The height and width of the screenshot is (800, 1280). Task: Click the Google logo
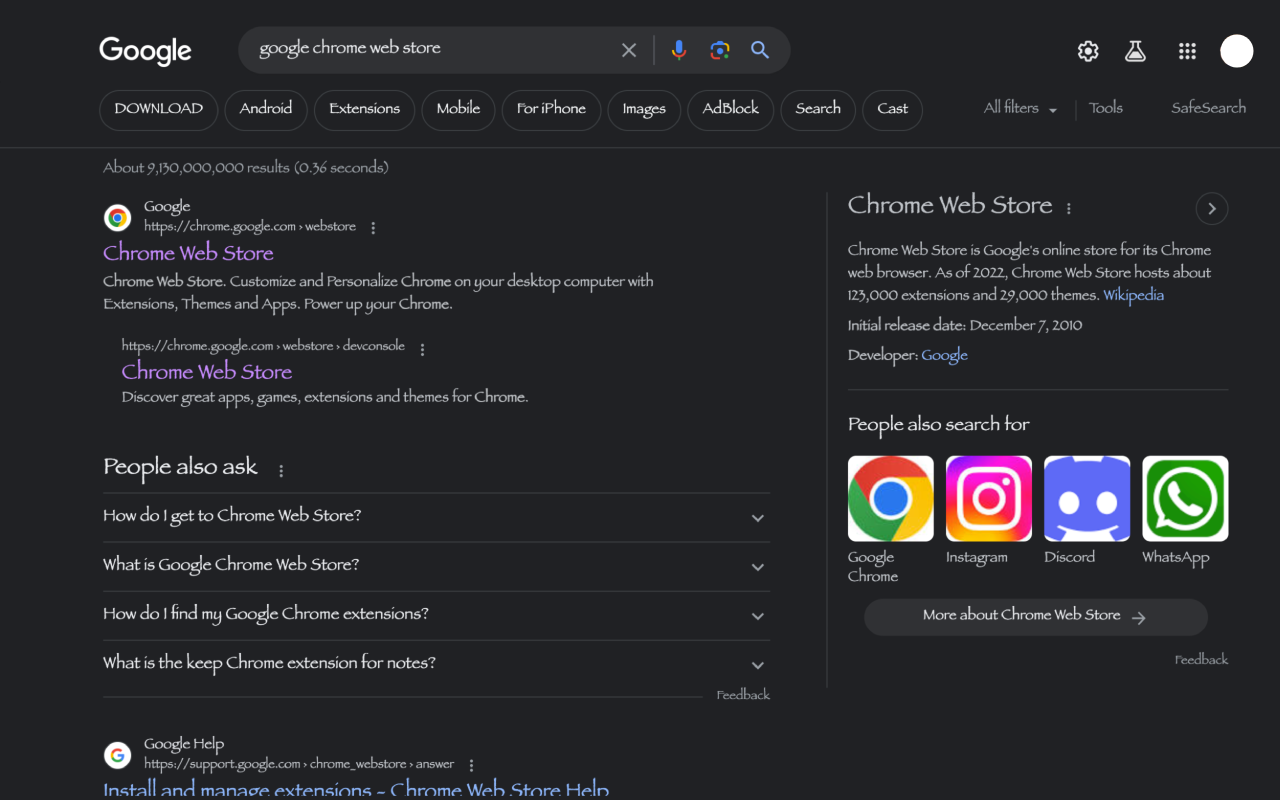145,50
